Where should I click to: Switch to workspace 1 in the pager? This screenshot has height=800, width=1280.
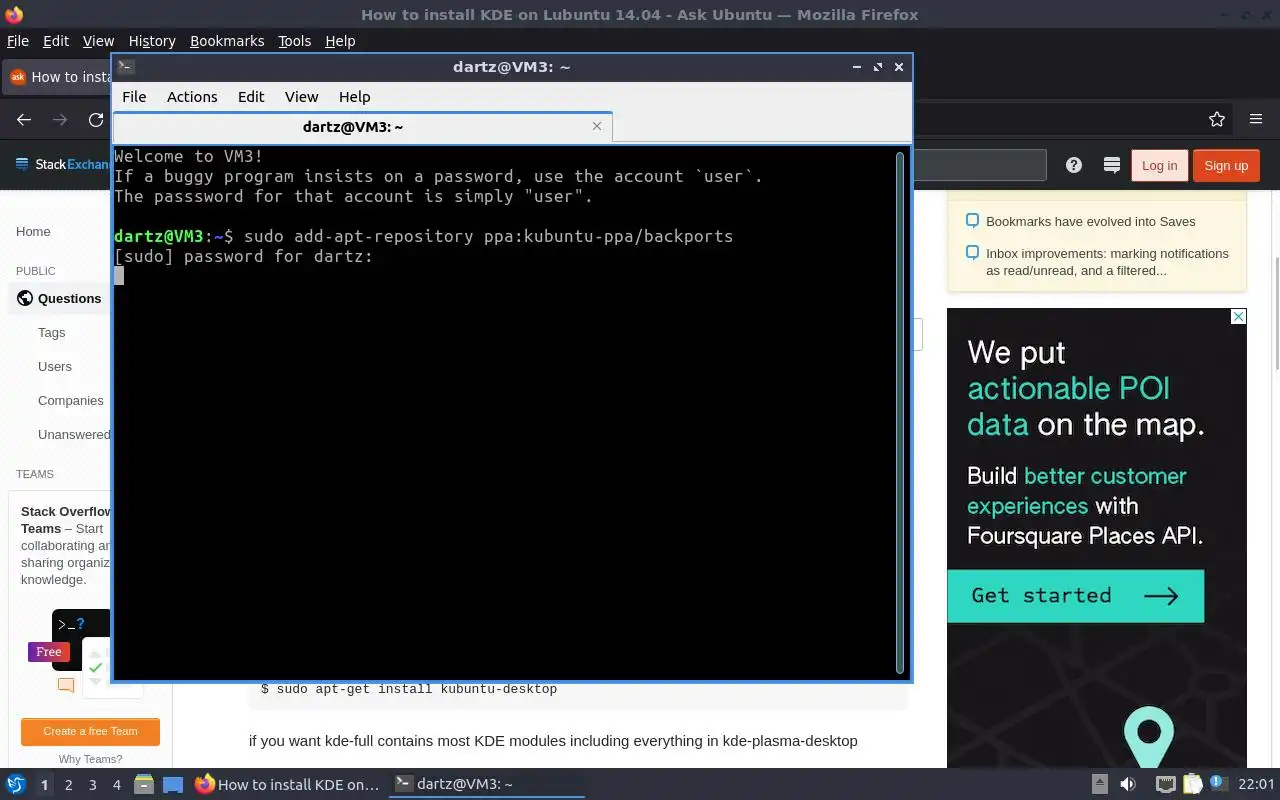pyautogui.click(x=44, y=785)
